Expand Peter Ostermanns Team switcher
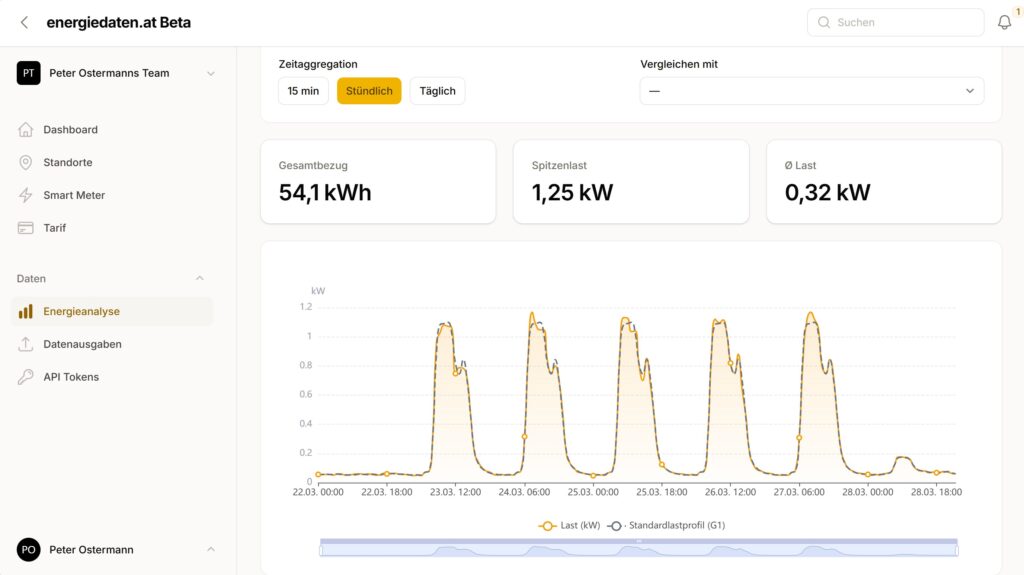The height and width of the screenshot is (575, 1024). tap(210, 73)
